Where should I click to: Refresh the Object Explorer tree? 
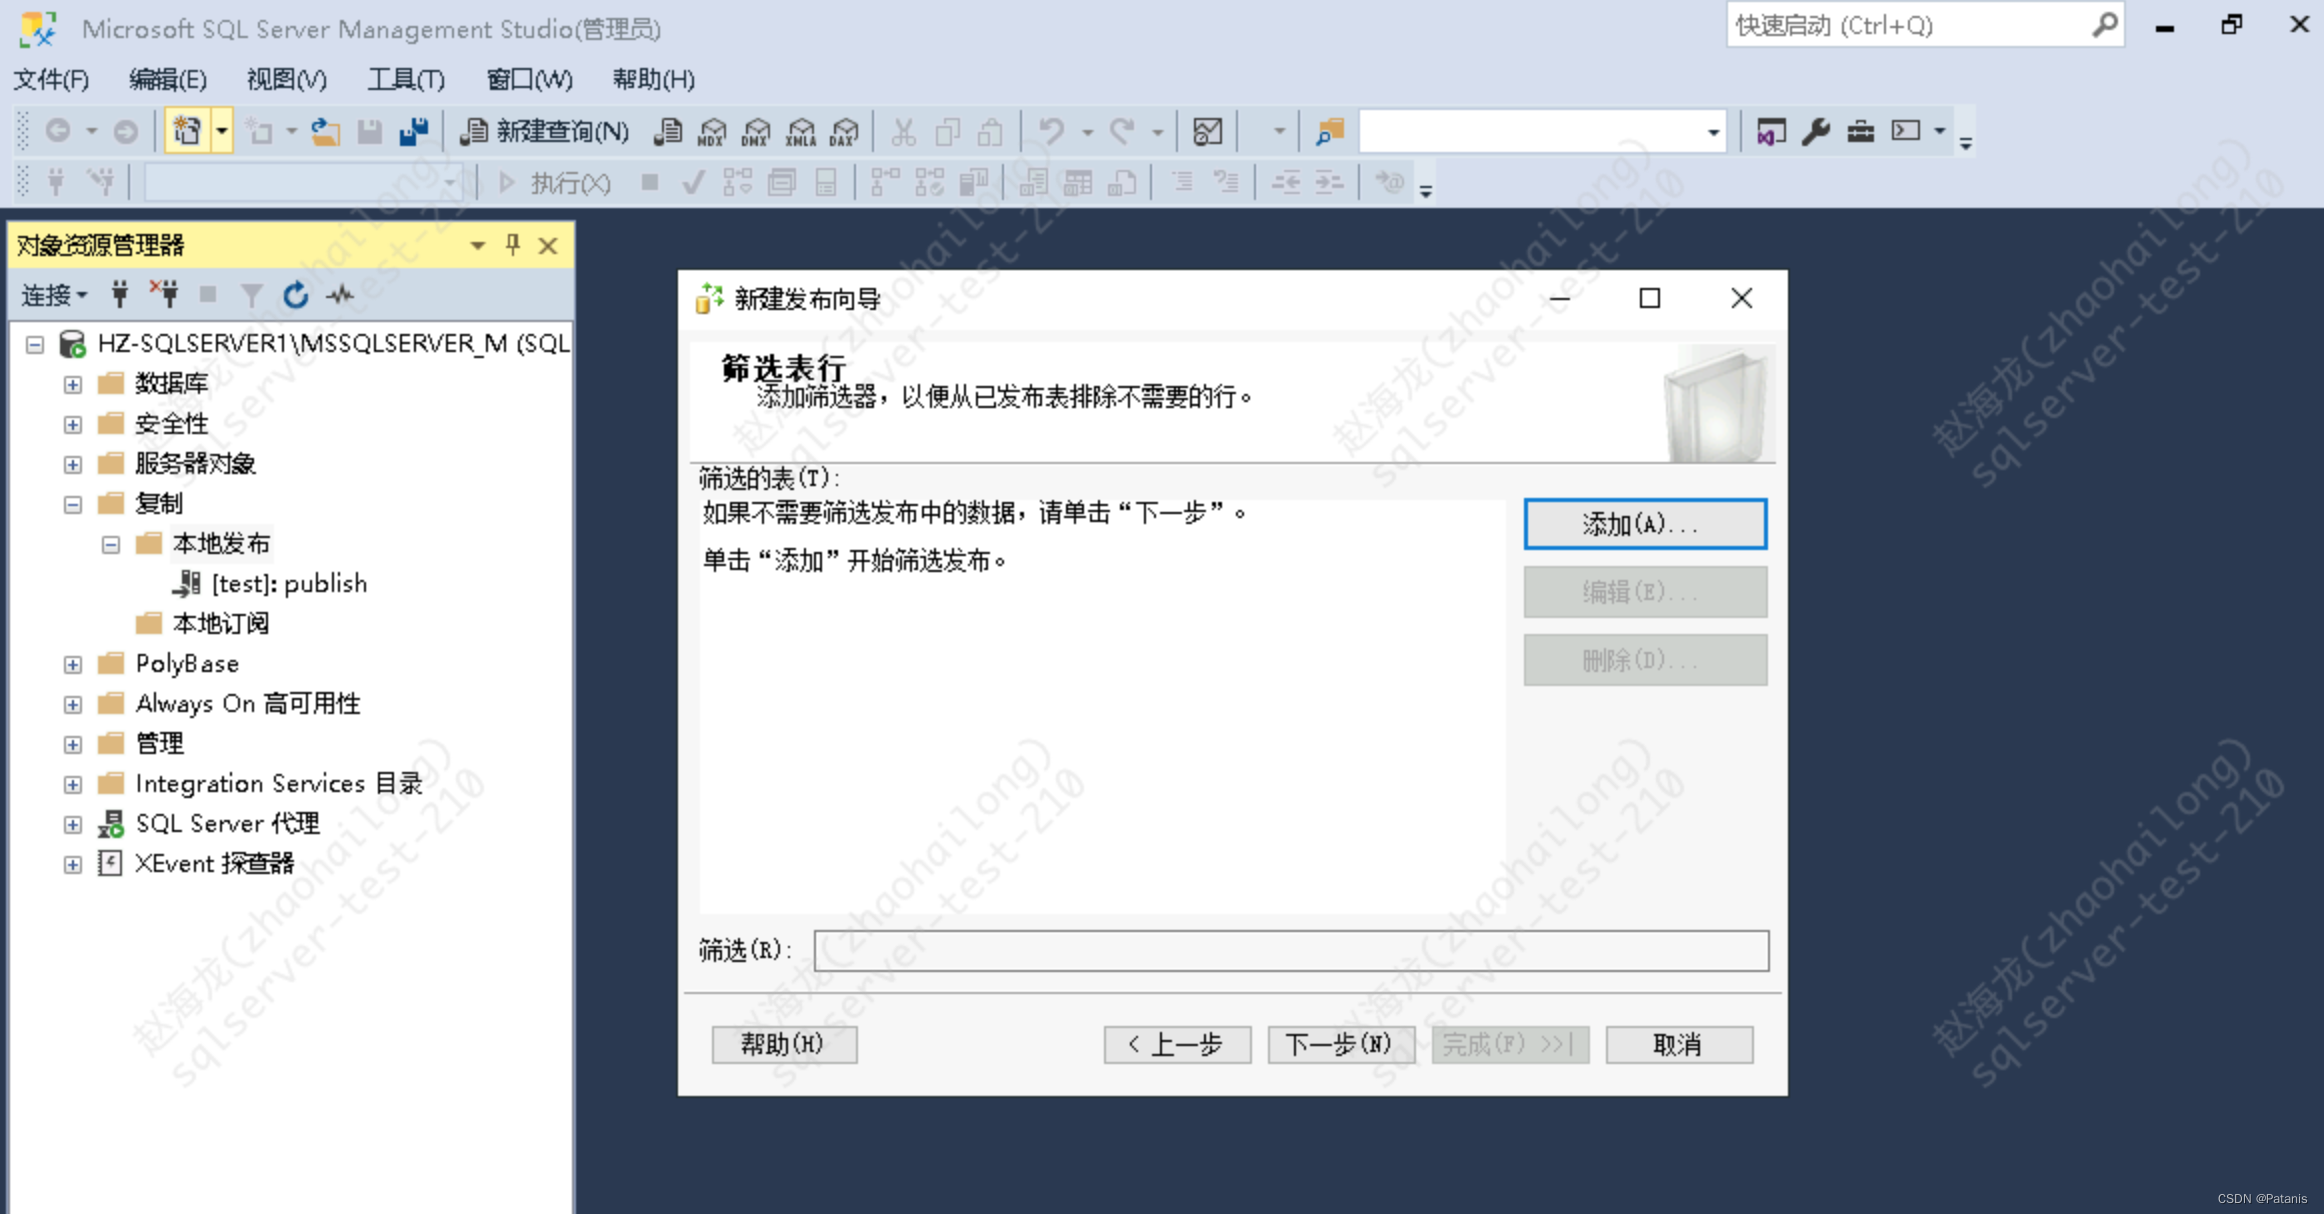coord(295,294)
